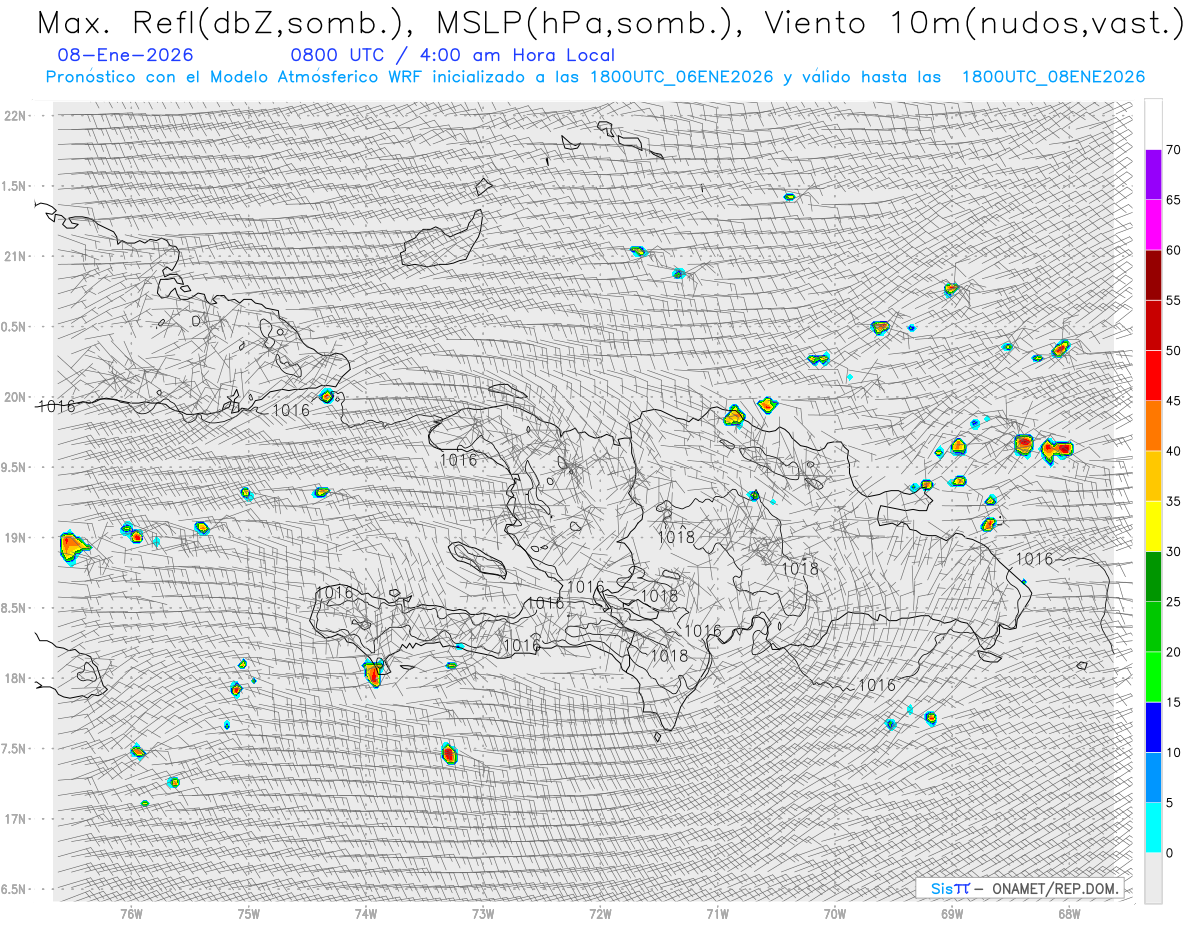Click the '72W' longitude axis label

click(600, 913)
